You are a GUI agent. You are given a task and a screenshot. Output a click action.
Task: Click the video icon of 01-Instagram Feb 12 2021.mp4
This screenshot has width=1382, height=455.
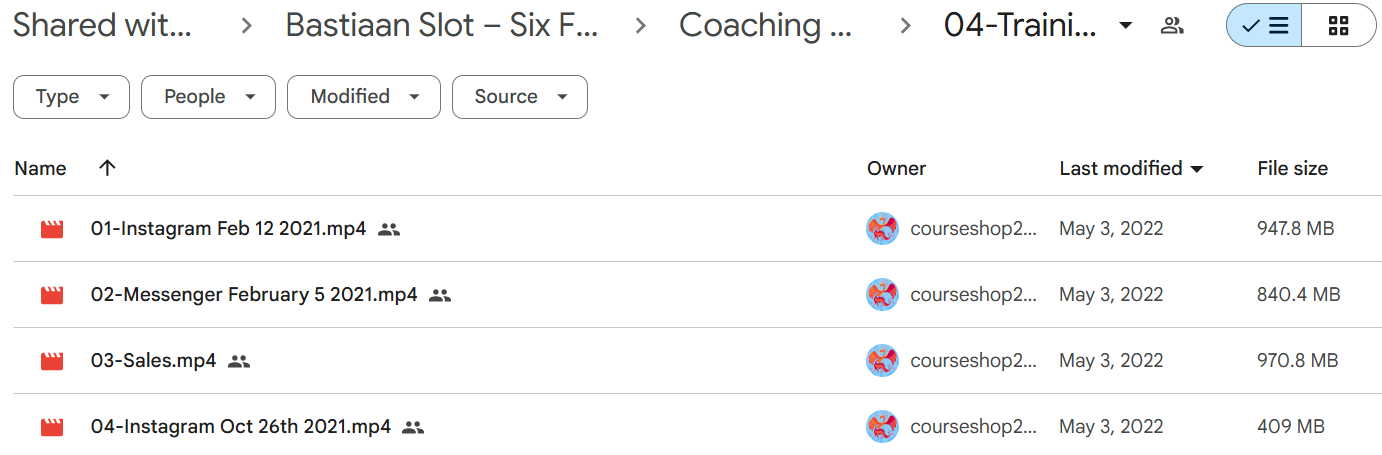[x=52, y=229]
